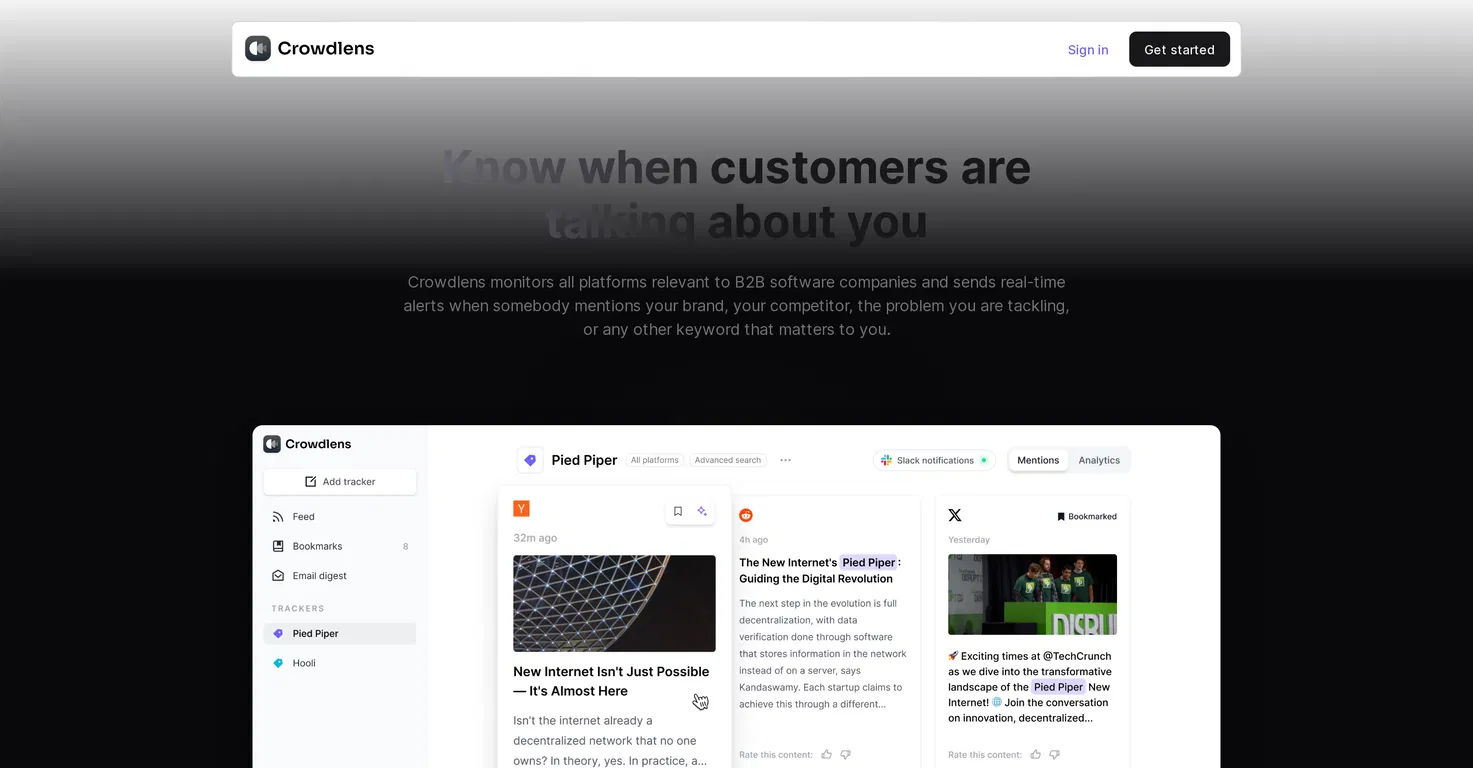Click the sparkle AI icon on card
This screenshot has width=1473, height=768.
pos(702,511)
